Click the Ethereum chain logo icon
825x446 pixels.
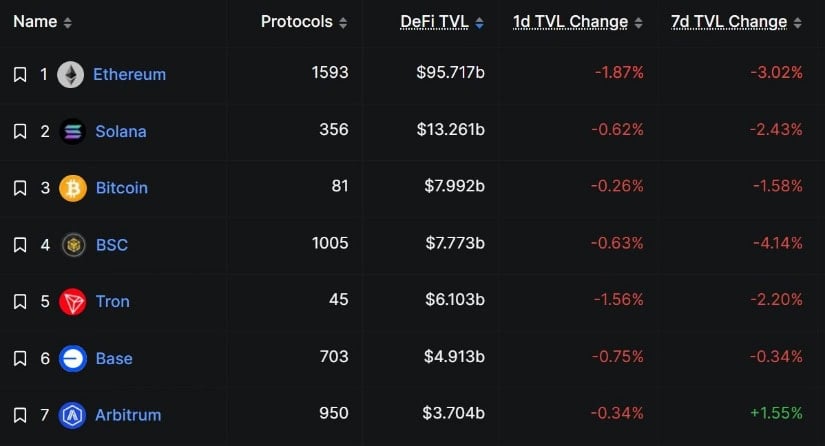click(x=71, y=75)
